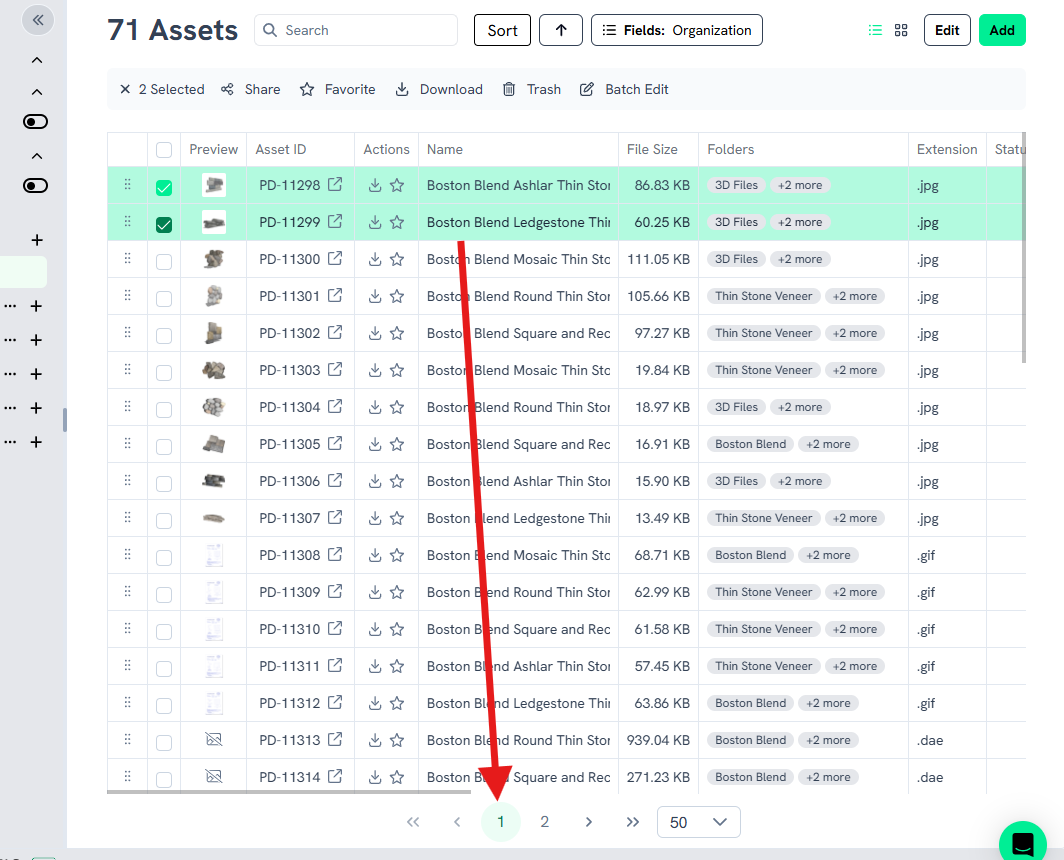Go to page 2
This screenshot has width=1064, height=860.
pos(544,822)
